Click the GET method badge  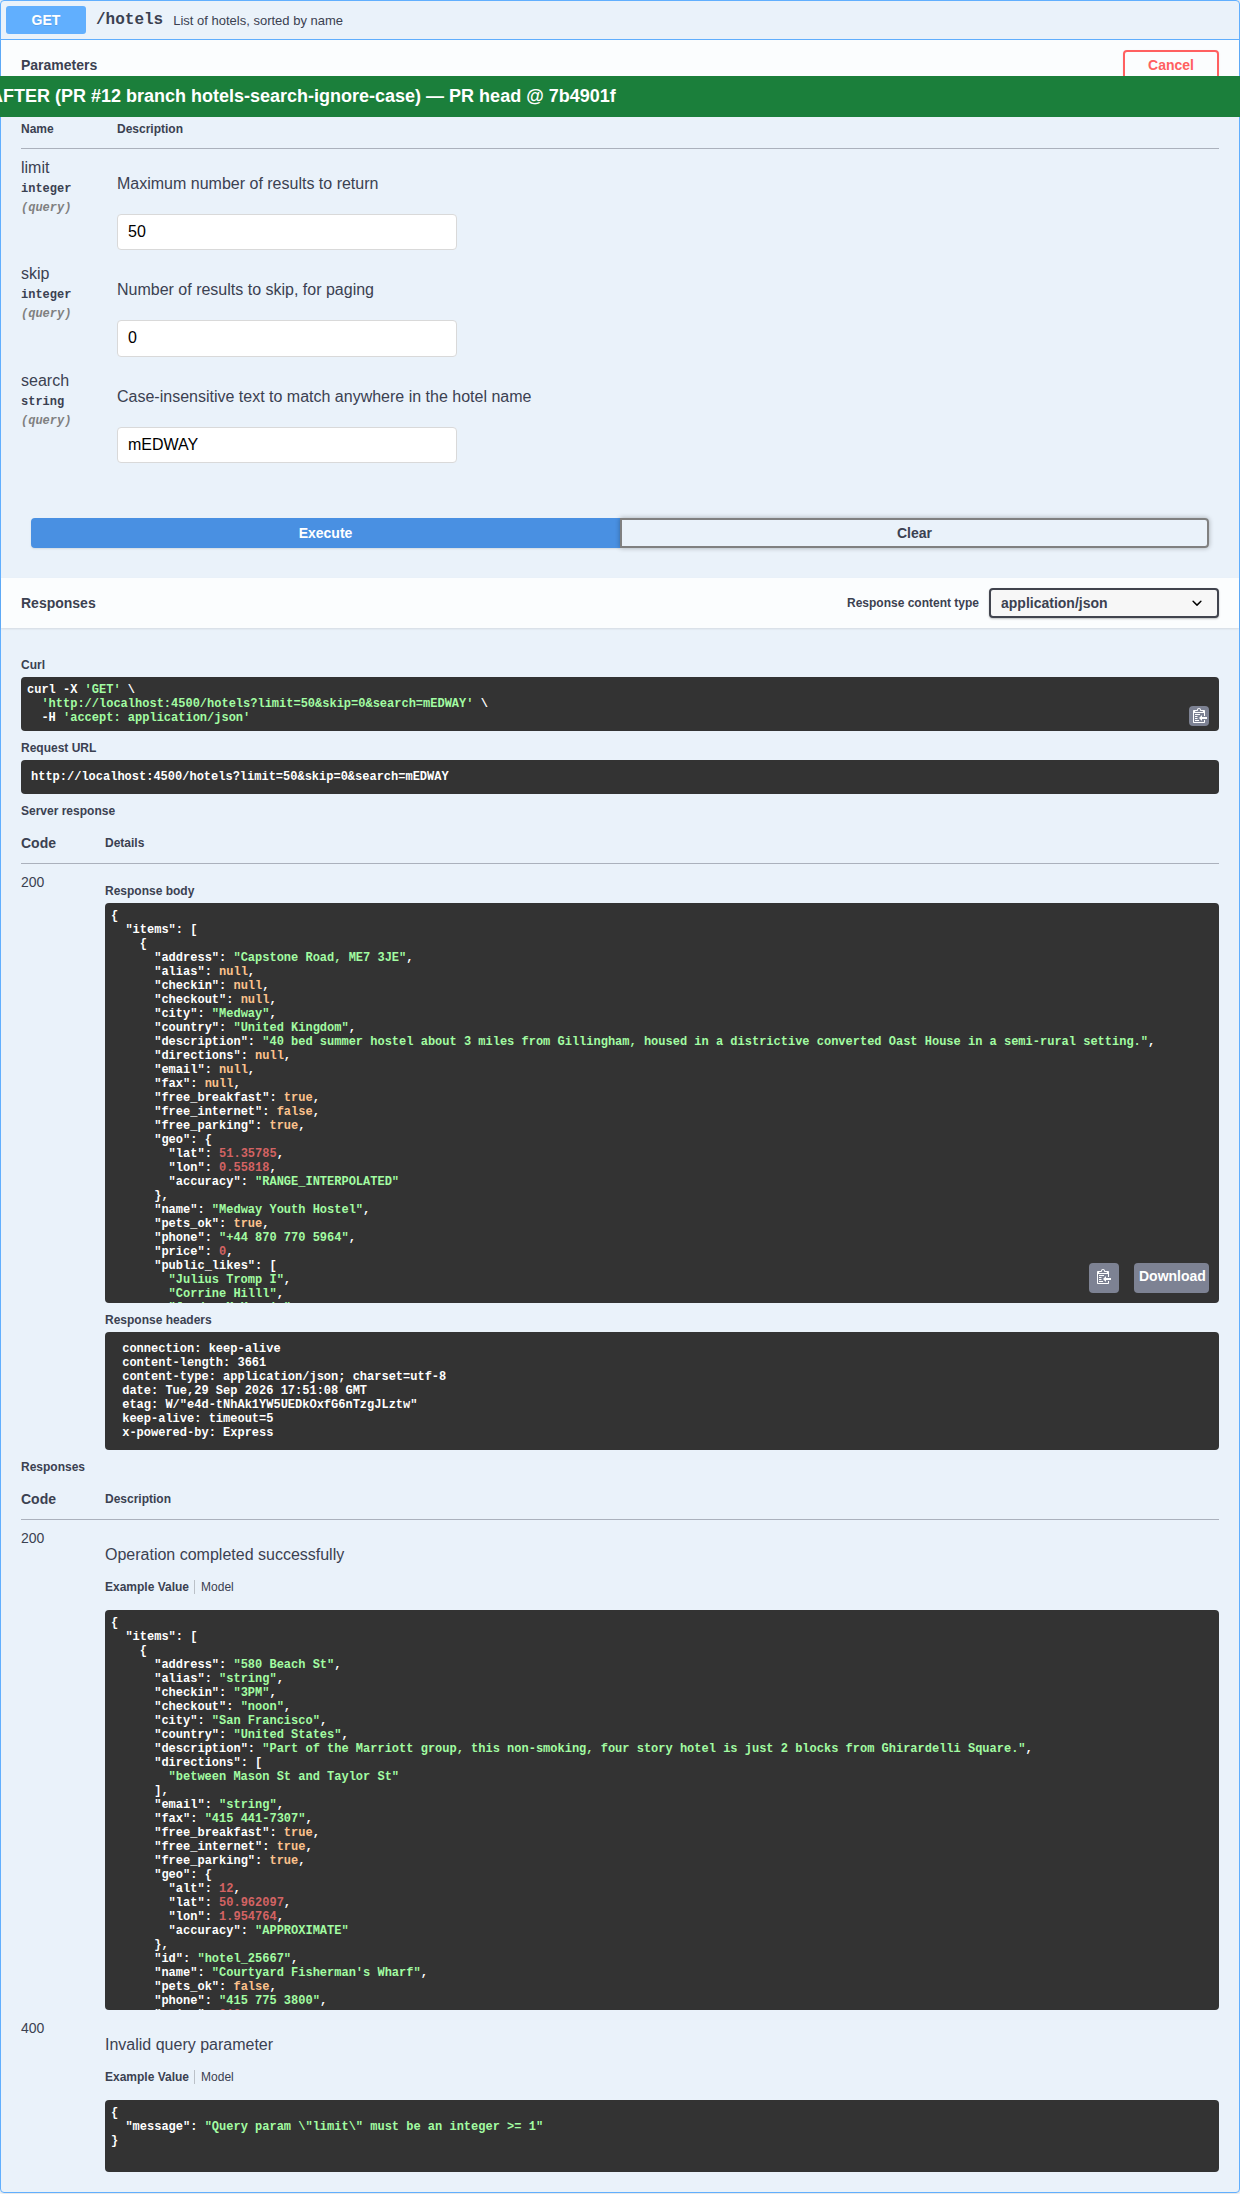click(46, 20)
